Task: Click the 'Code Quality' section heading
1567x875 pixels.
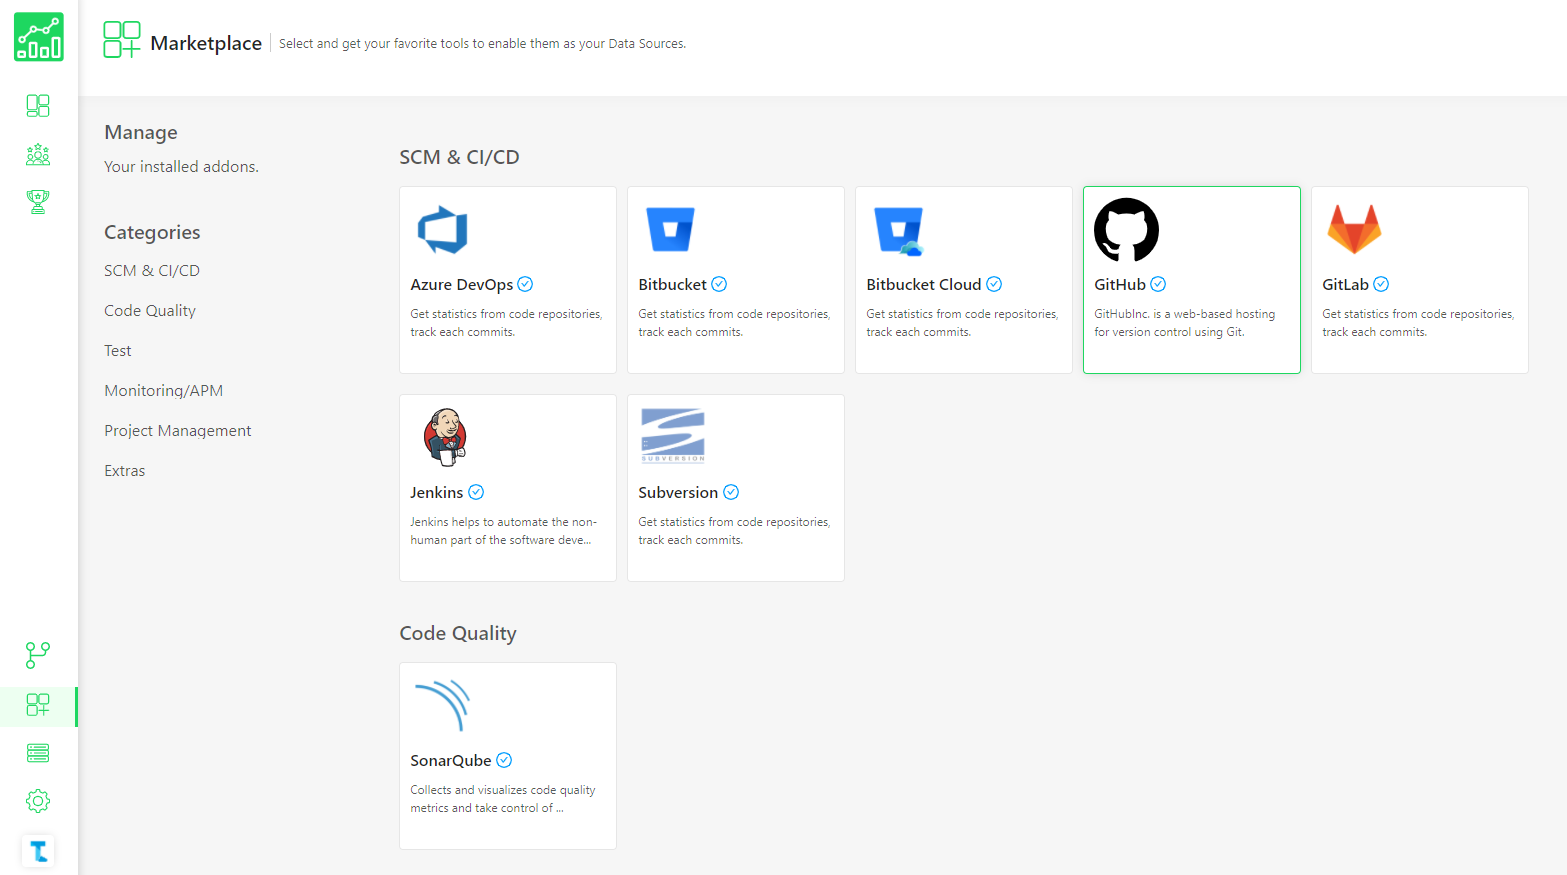Action: pos(458,634)
